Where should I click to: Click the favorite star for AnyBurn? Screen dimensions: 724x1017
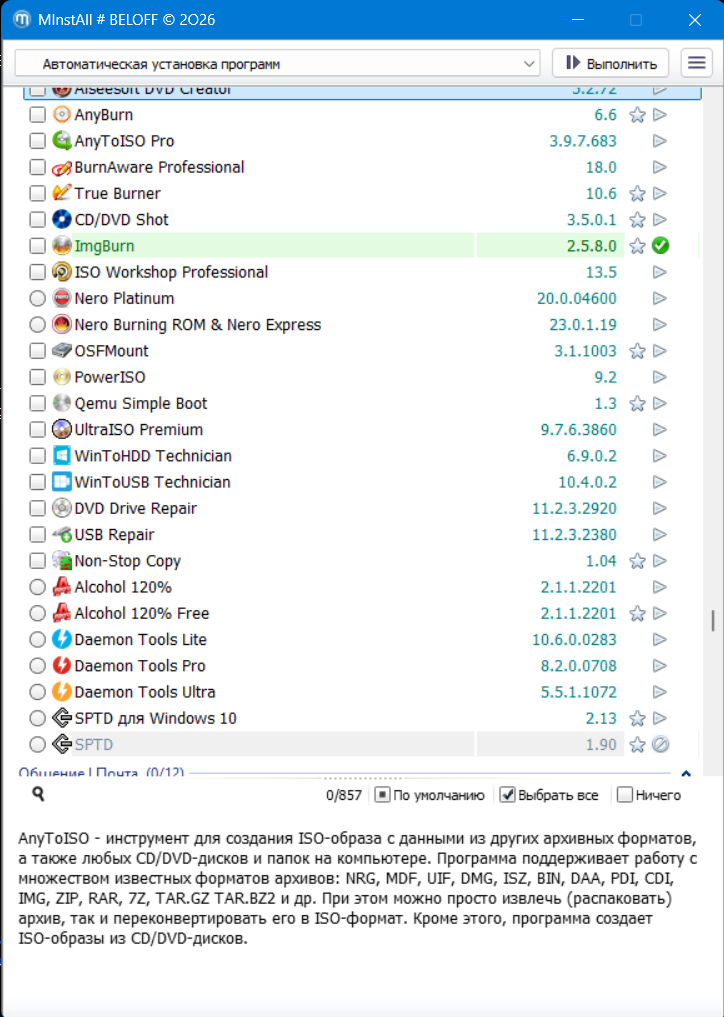point(638,115)
